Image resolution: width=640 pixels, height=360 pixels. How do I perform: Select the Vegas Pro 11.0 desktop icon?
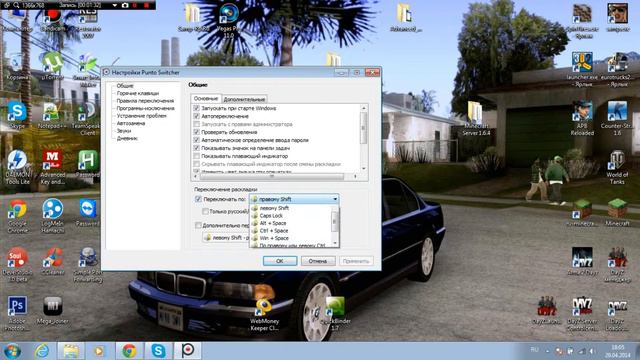(229, 20)
